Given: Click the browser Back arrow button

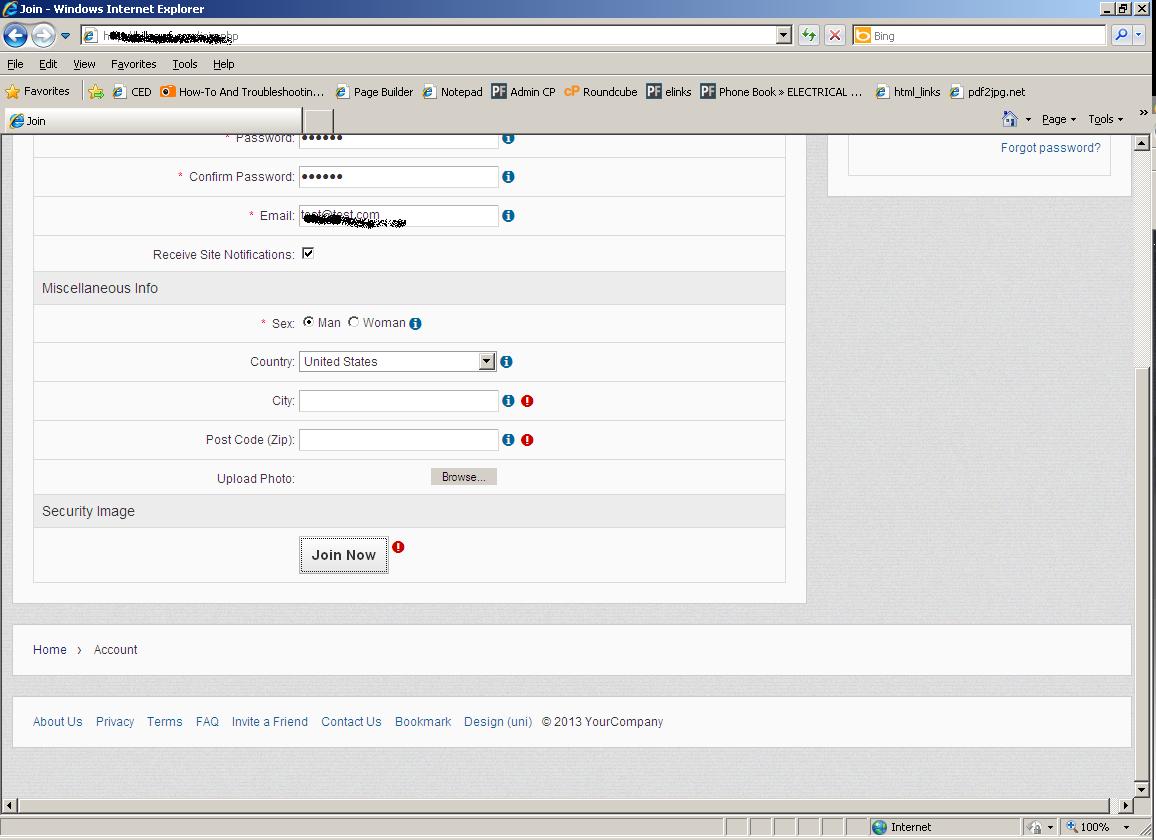Looking at the screenshot, I should tap(15, 36).
